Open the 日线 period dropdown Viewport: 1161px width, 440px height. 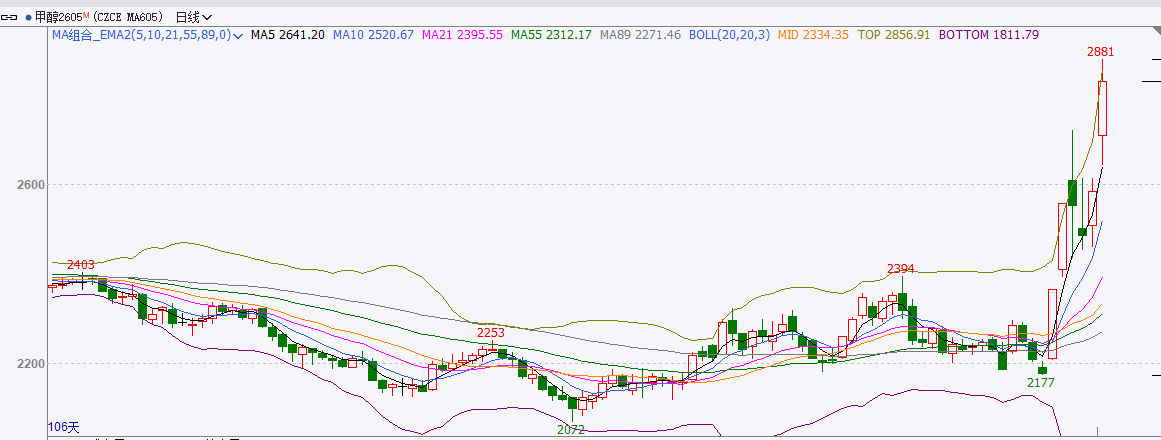click(193, 17)
